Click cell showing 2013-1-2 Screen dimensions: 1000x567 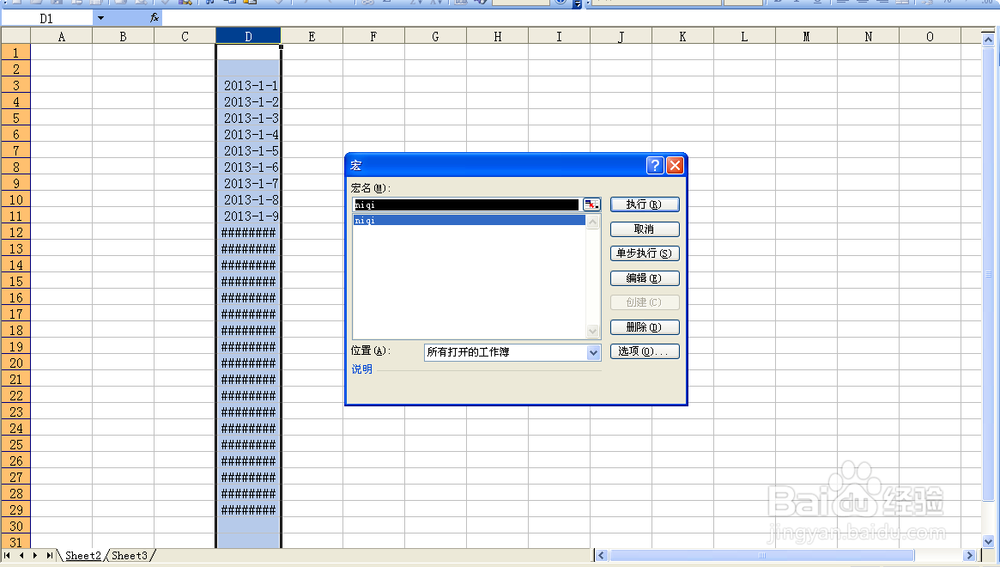[x=249, y=101]
